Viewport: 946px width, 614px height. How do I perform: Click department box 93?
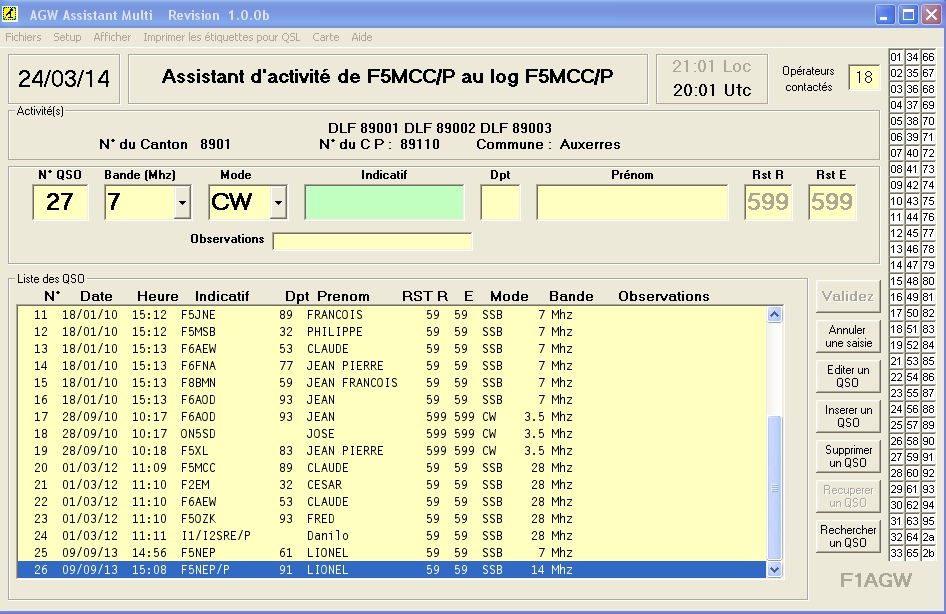929,489
